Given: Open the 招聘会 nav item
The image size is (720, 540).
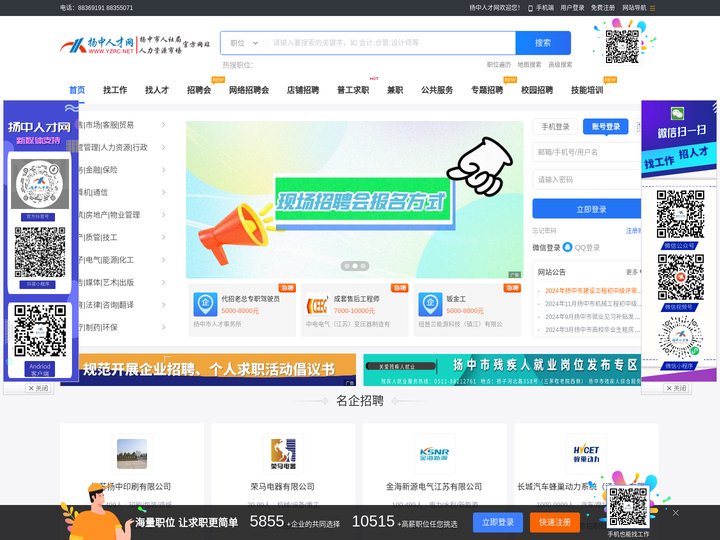Looking at the screenshot, I should [199, 90].
